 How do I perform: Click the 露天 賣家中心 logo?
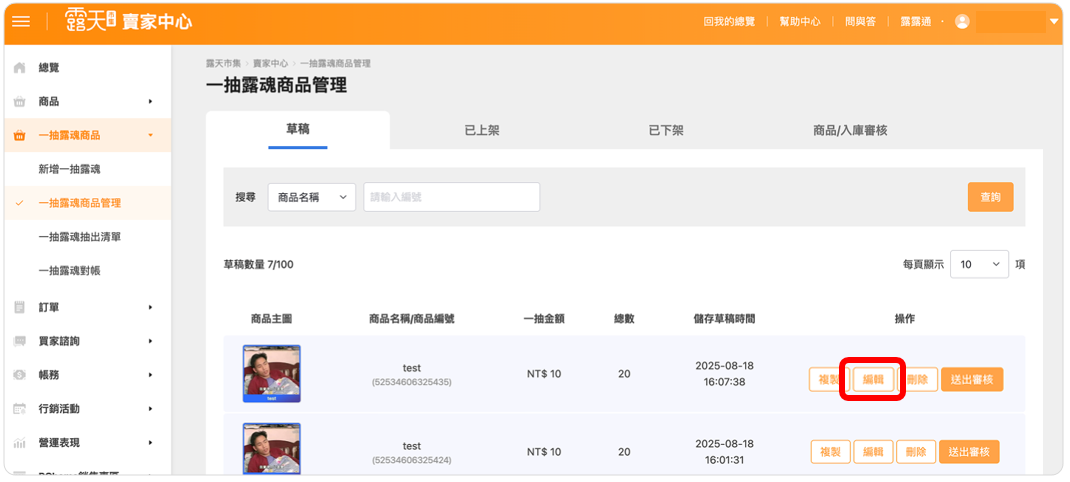pos(128,21)
